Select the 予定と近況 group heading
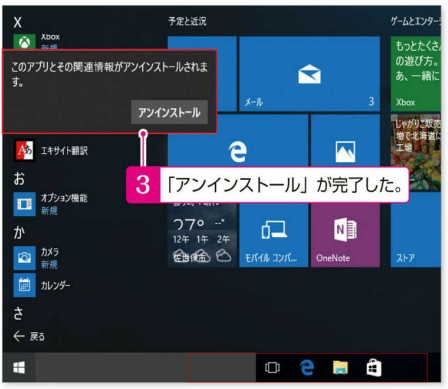448x389 pixels. [187, 22]
